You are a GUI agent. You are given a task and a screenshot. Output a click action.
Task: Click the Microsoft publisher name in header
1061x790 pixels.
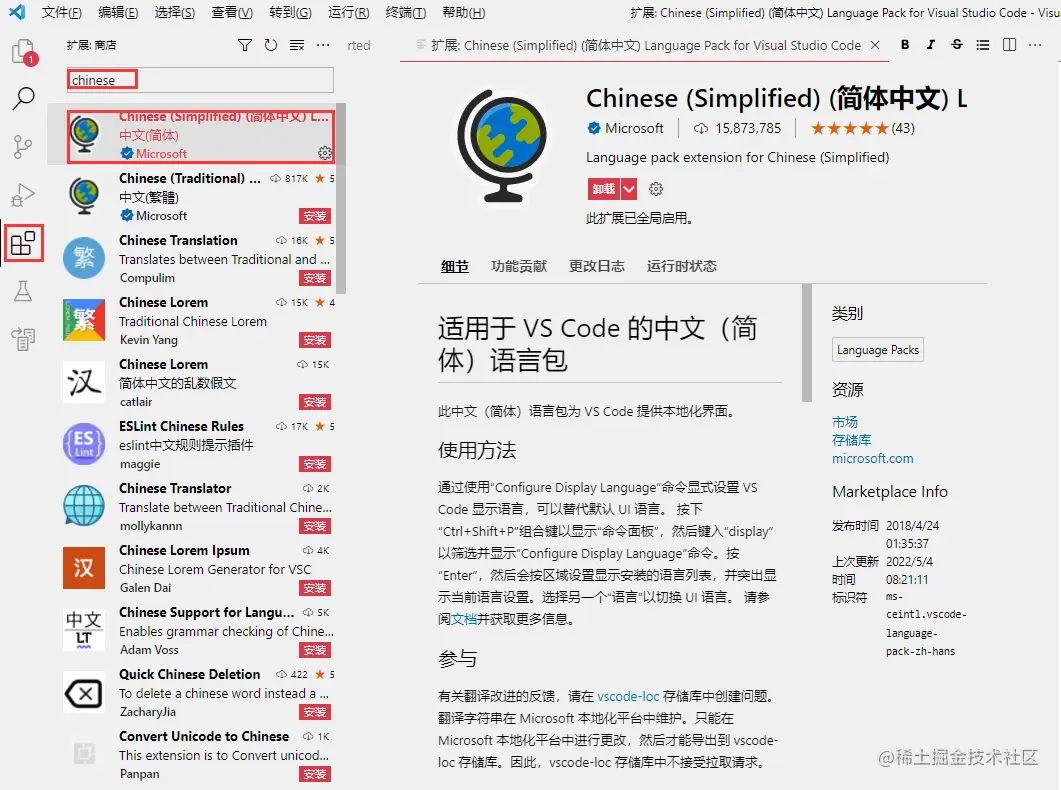(634, 128)
